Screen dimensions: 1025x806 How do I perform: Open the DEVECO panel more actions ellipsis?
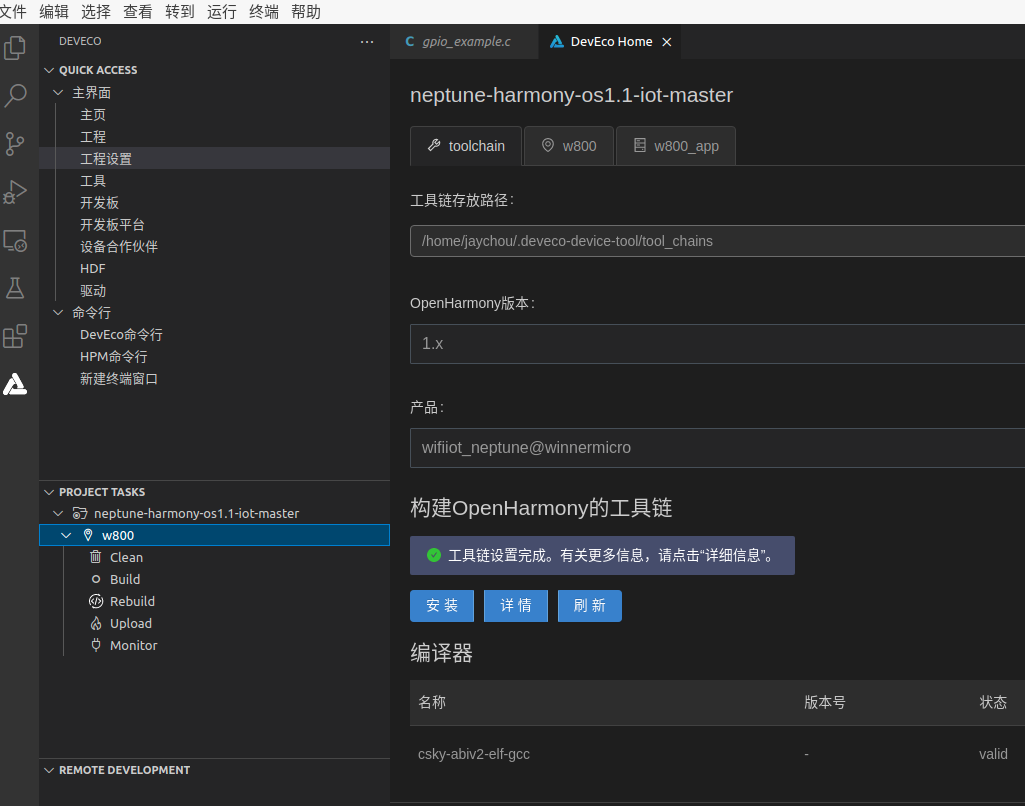[367, 42]
